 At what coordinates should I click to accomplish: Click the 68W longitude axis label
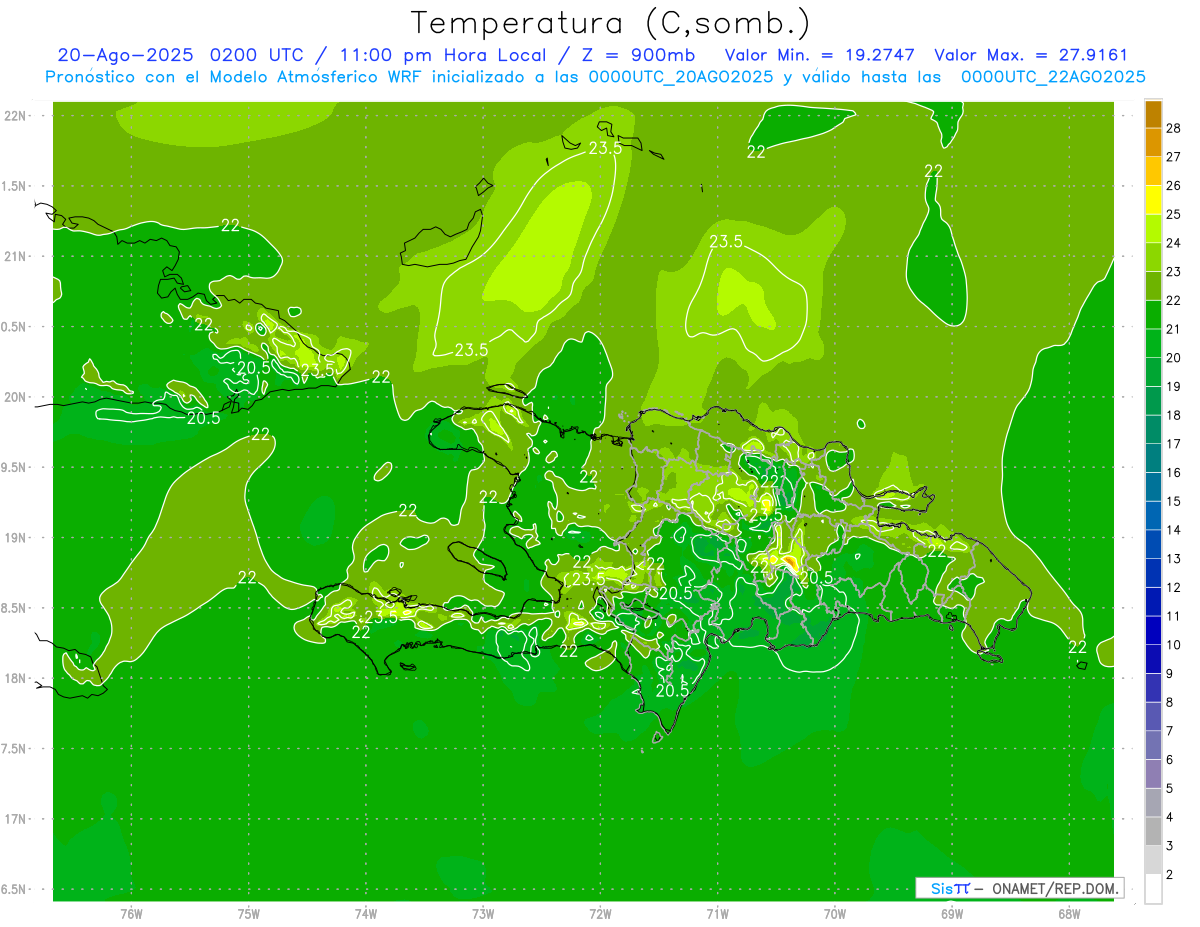coord(1069,913)
